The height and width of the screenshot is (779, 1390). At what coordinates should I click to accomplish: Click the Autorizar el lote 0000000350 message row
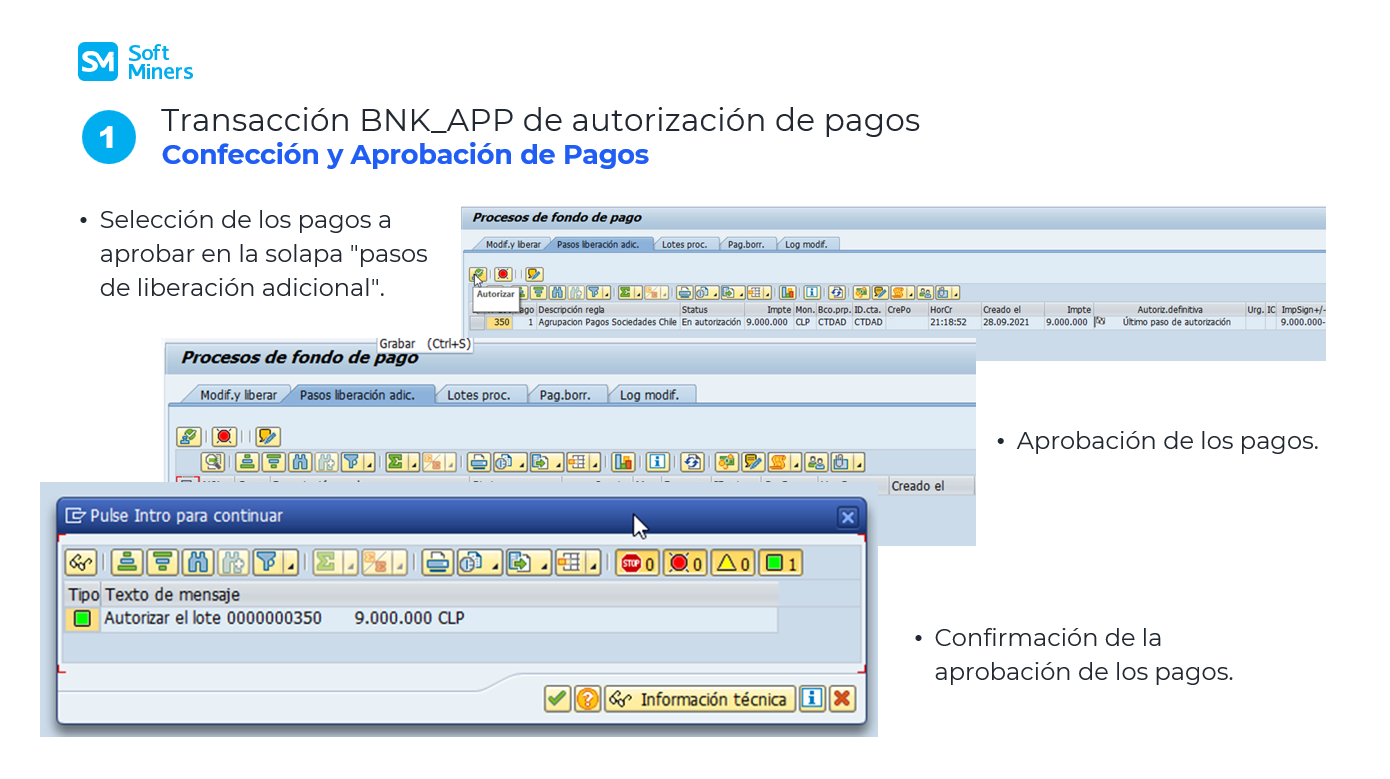pos(284,619)
